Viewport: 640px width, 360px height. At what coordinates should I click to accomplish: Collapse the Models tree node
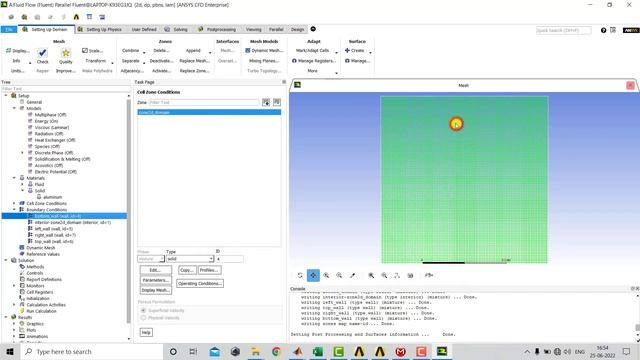click(x=14, y=108)
